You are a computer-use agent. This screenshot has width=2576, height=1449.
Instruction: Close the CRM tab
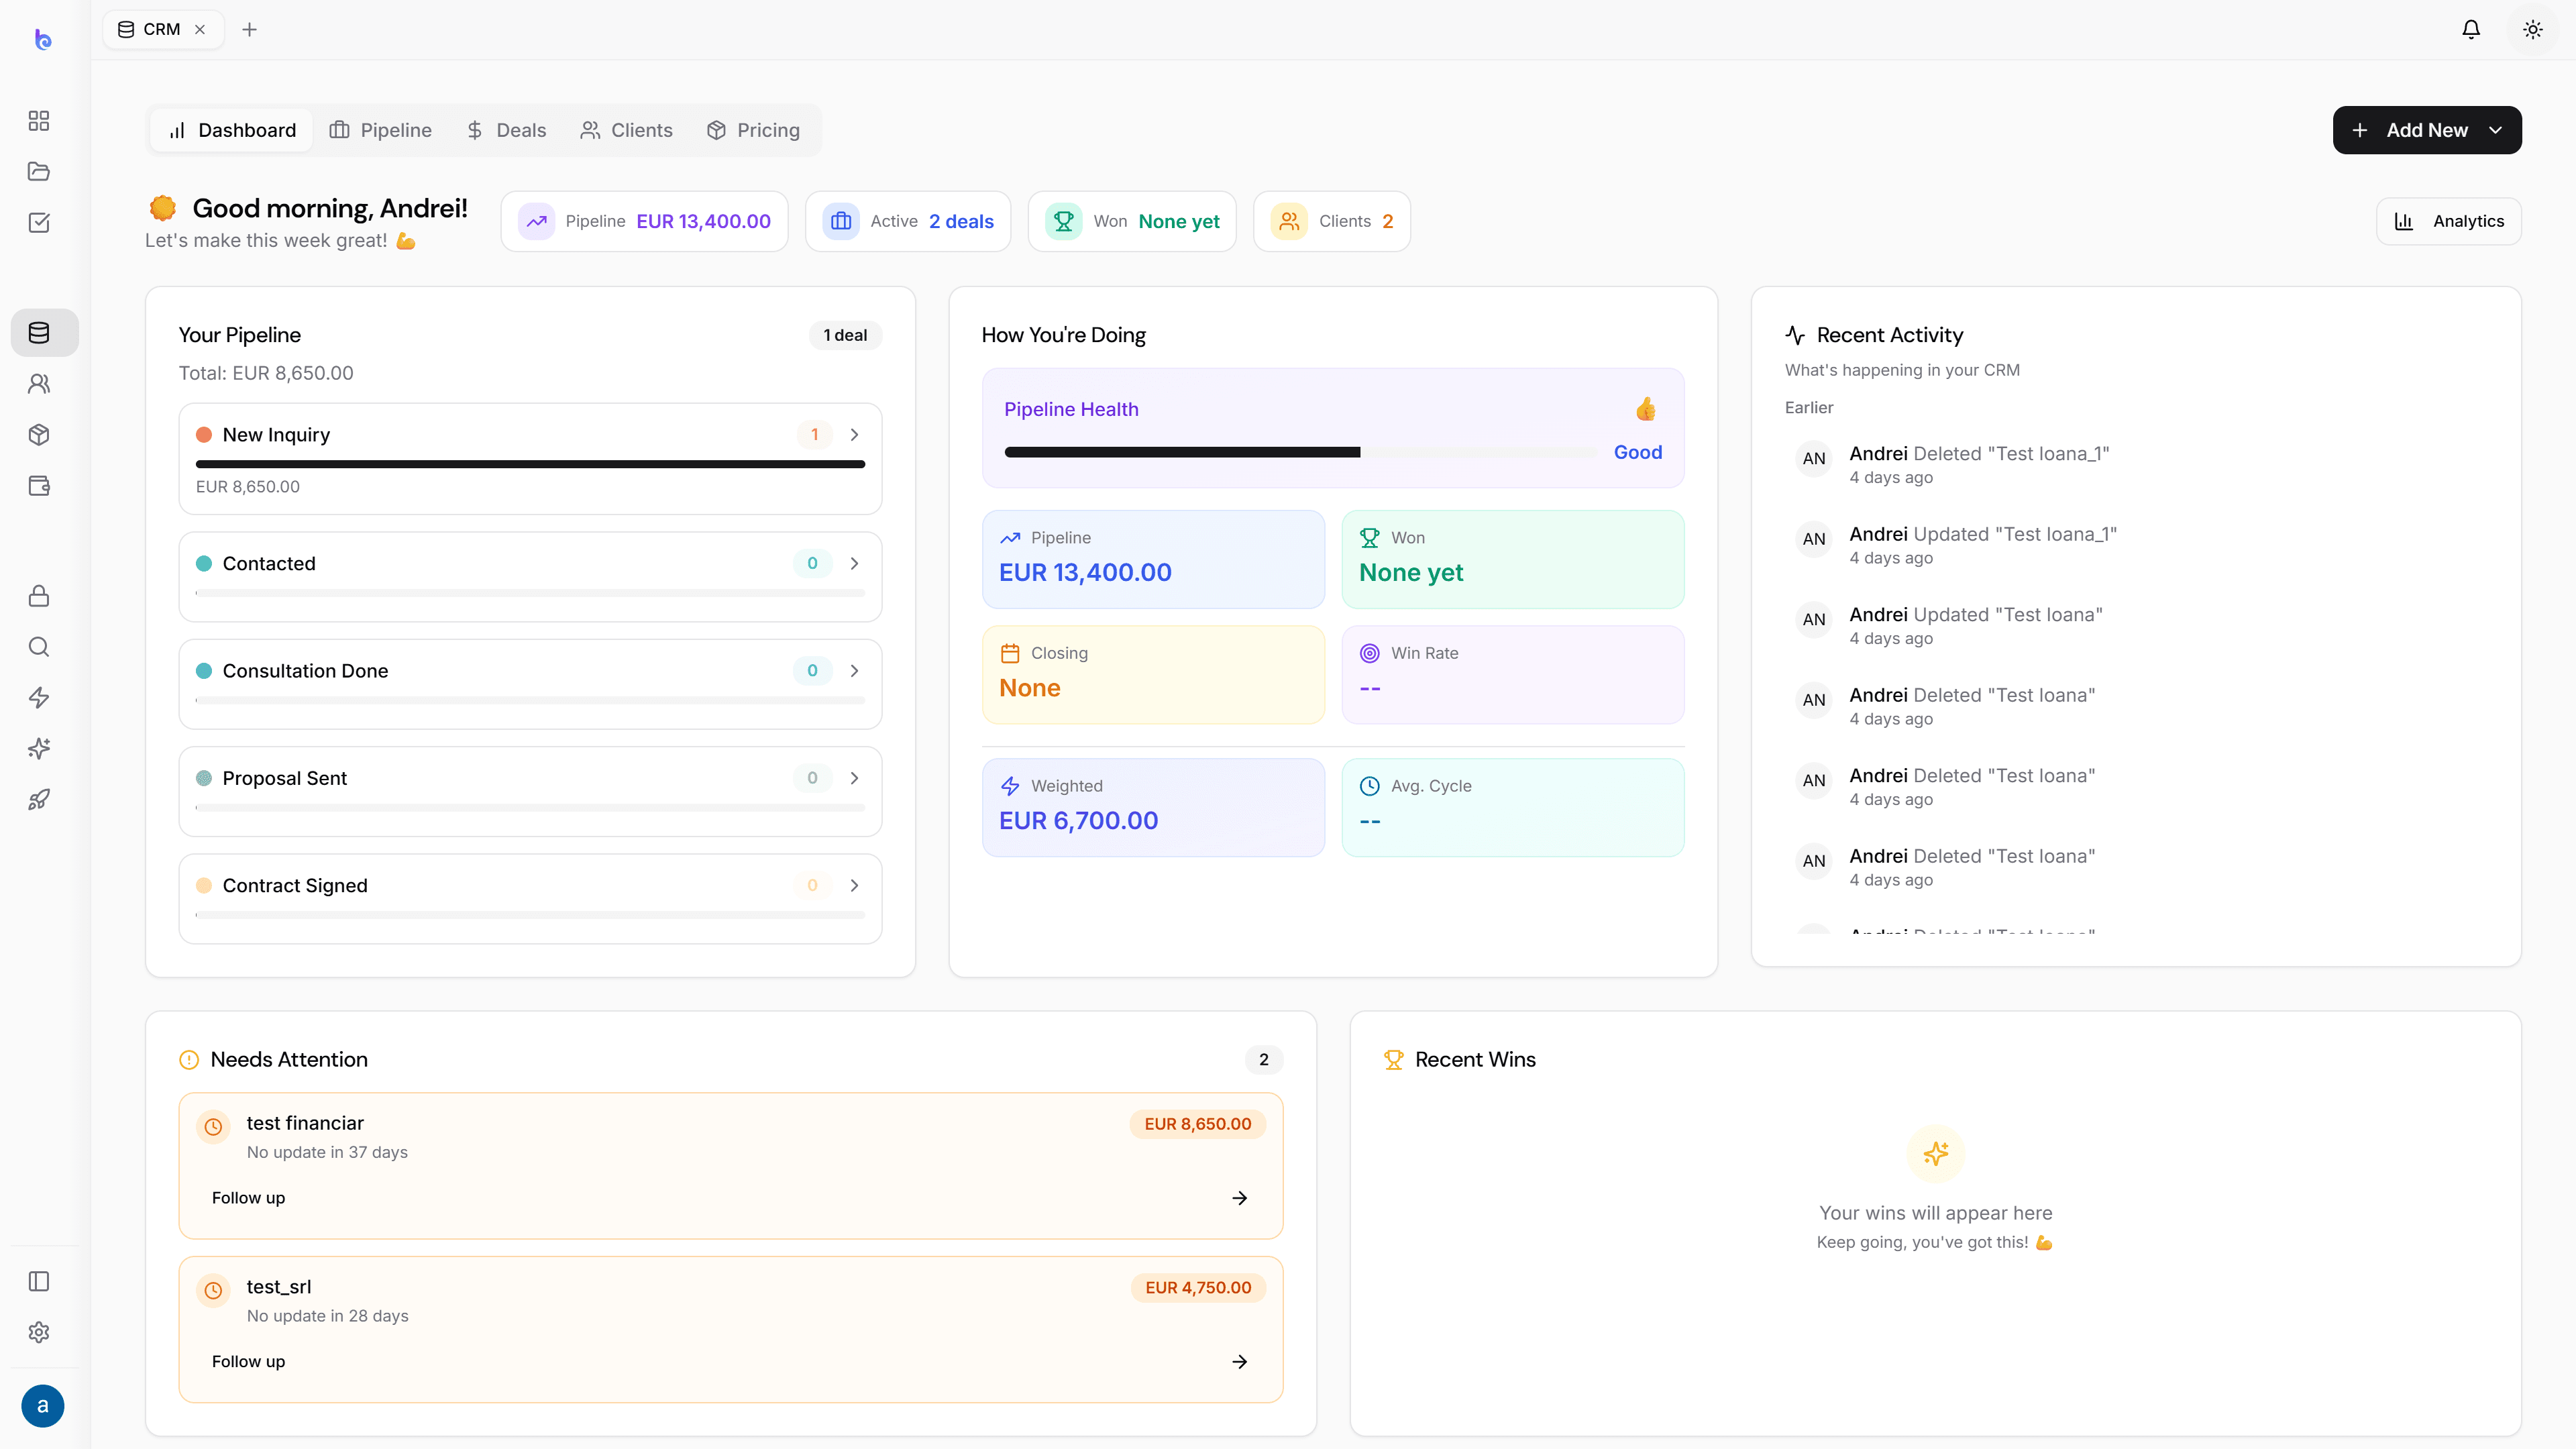[x=200, y=29]
